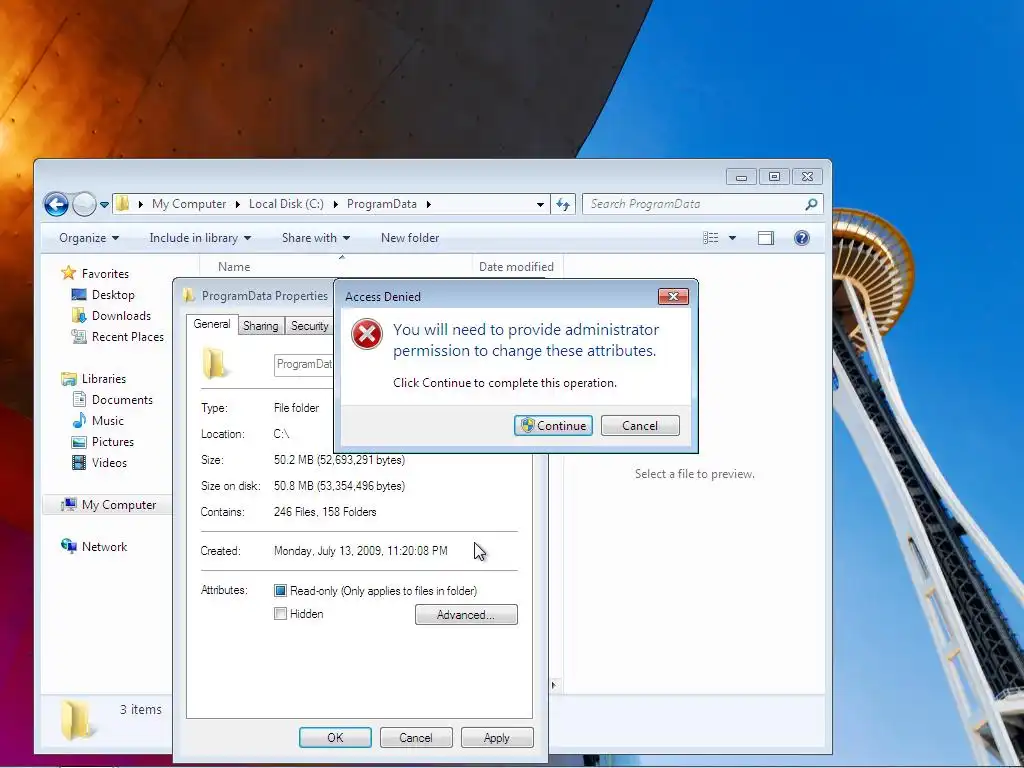This screenshot has width=1024, height=768.
Task: Click Cancel in ProgramData Properties
Action: 416,737
